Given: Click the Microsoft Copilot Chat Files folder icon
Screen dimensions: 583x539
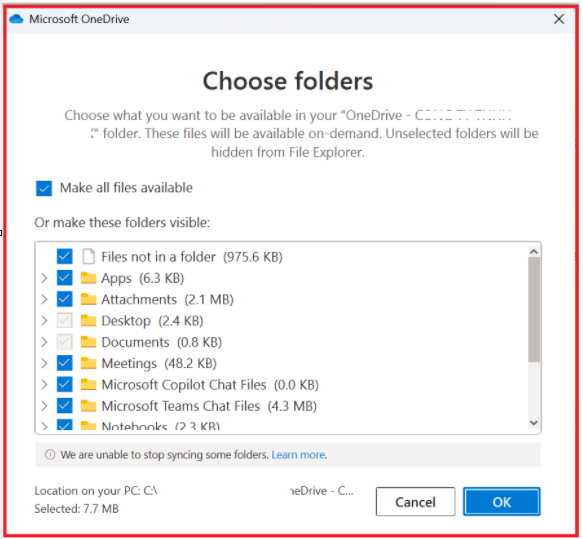Looking at the screenshot, I should pos(88,384).
